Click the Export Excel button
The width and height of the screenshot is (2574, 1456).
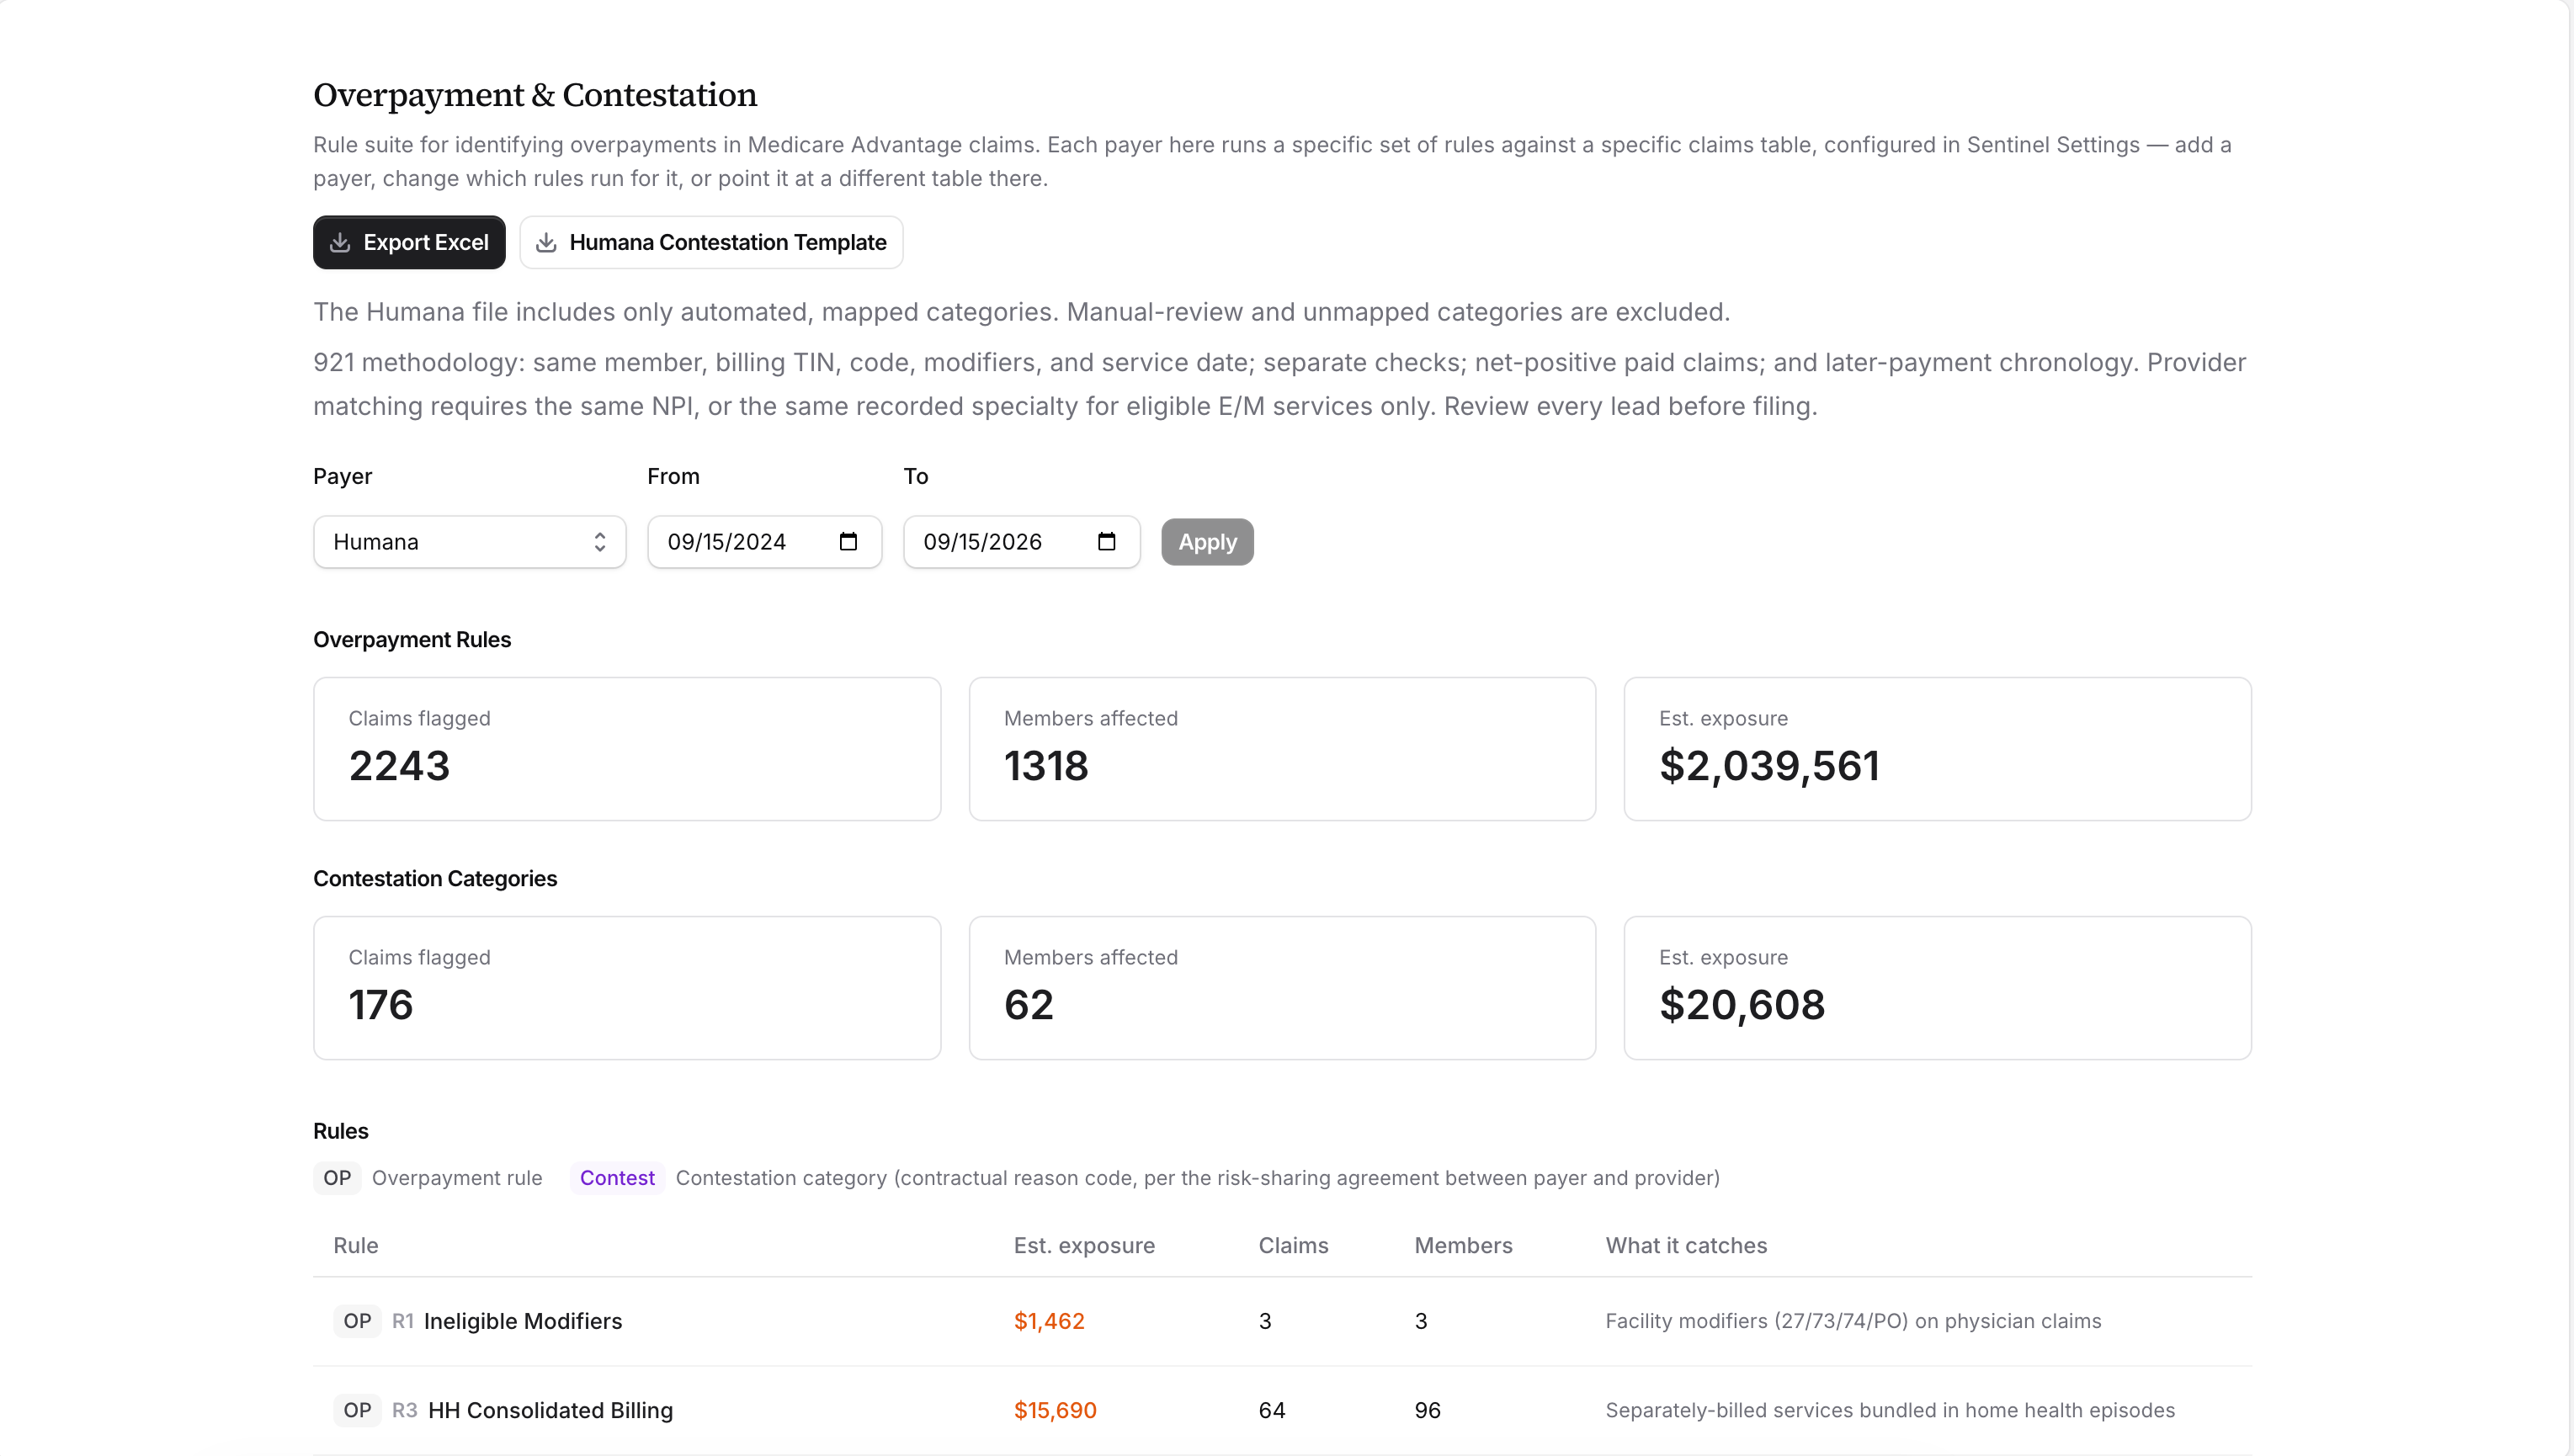pos(409,242)
